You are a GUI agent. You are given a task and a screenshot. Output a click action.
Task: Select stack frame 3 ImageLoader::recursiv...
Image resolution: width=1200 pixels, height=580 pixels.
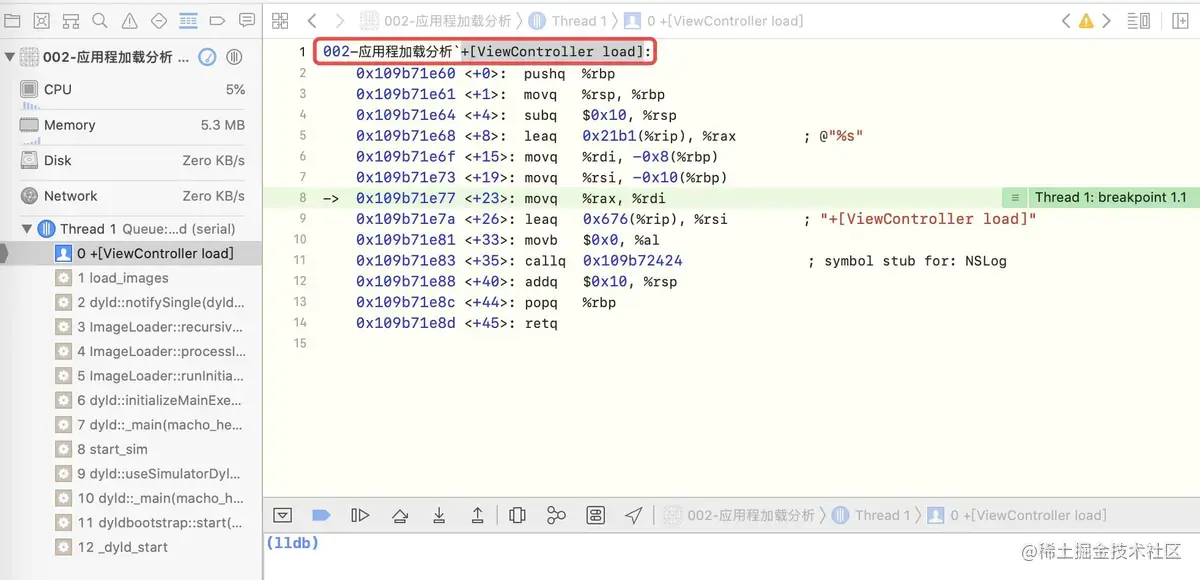pyautogui.click(x=131, y=327)
